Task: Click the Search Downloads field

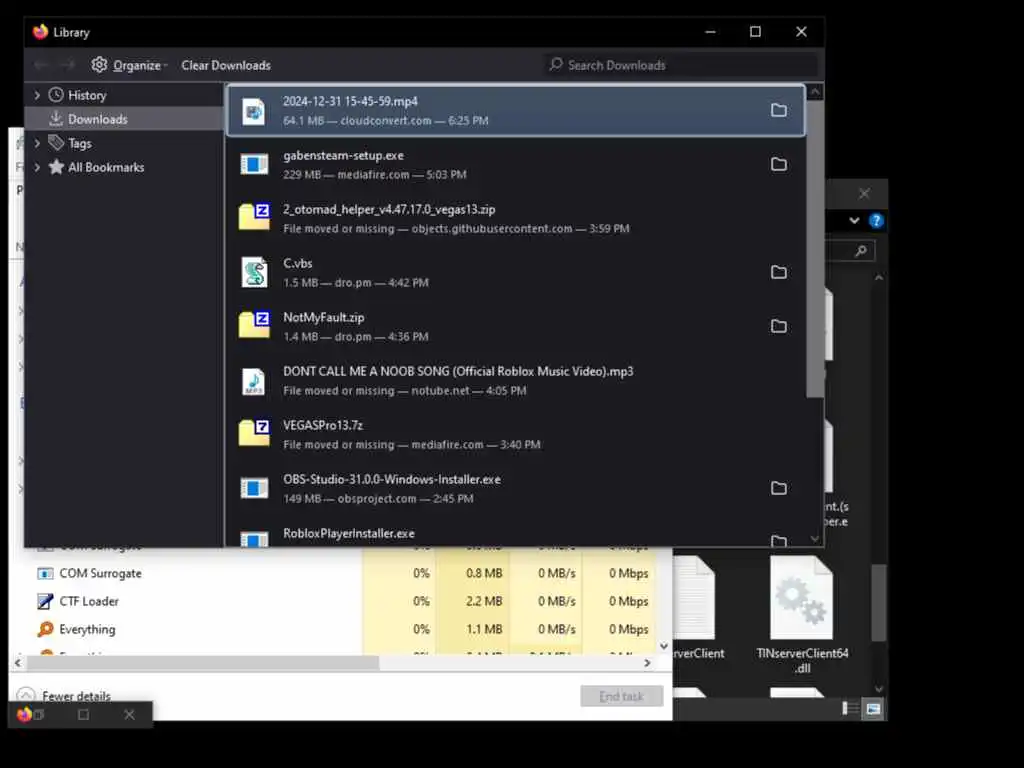Action: pos(681,65)
